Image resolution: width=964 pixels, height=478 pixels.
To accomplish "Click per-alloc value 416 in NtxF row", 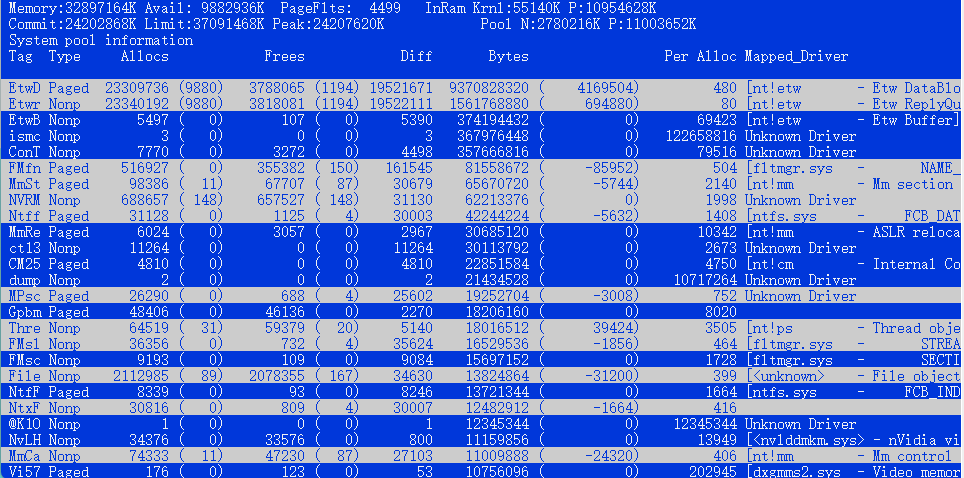I will pyautogui.click(x=725, y=408).
